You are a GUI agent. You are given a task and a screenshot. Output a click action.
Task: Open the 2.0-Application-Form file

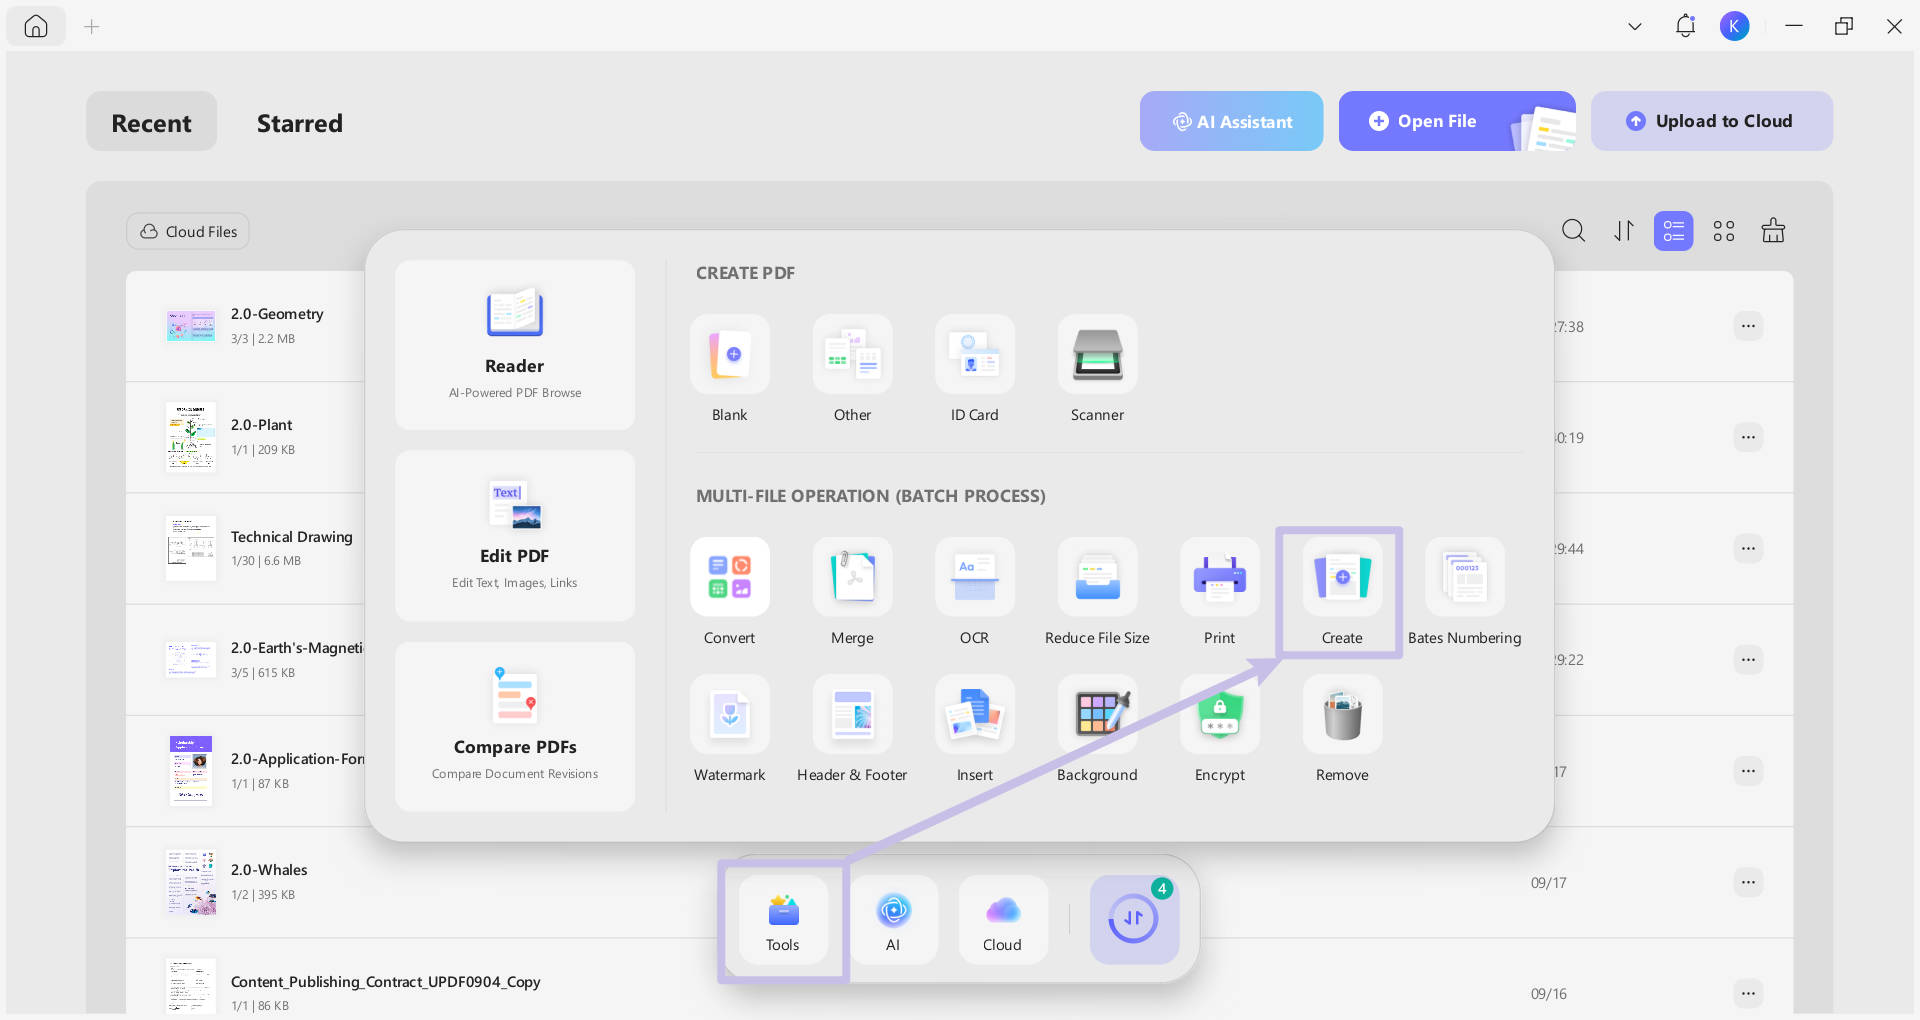point(297,759)
